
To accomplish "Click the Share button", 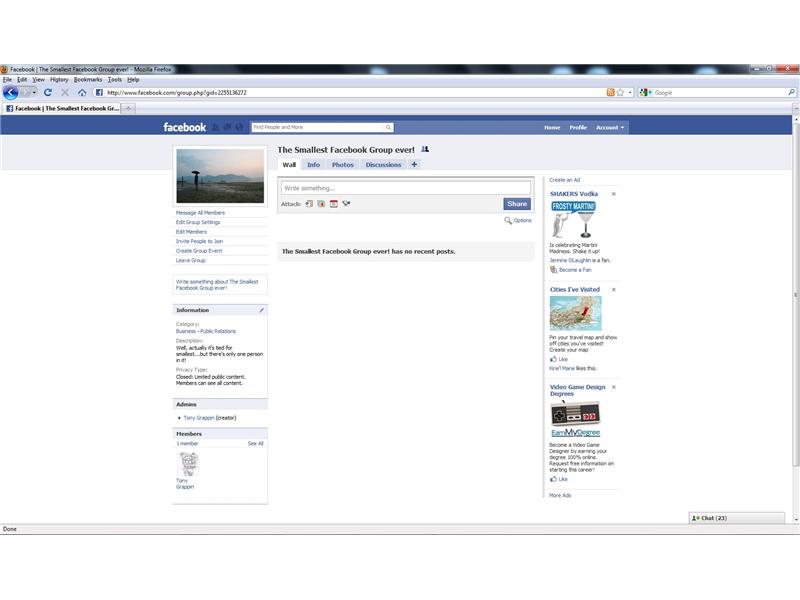I will point(517,204).
